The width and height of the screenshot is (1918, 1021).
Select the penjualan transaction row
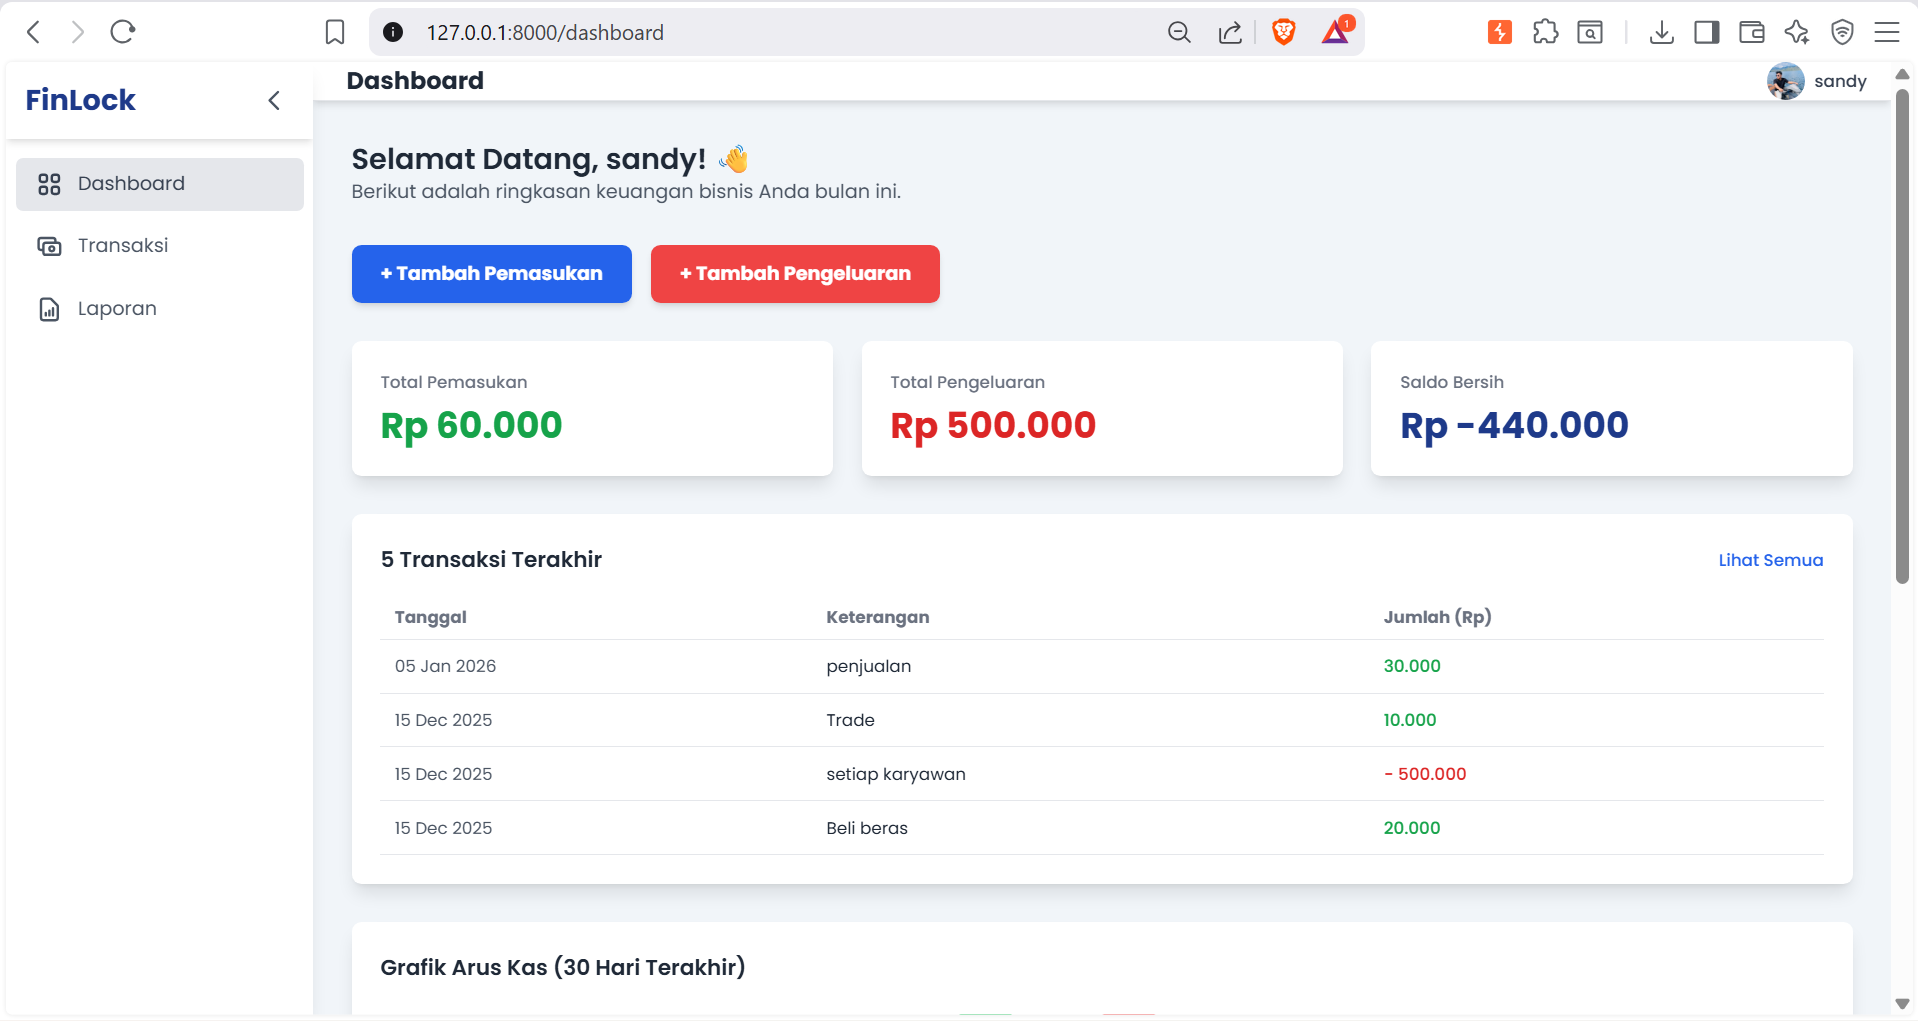1102,667
